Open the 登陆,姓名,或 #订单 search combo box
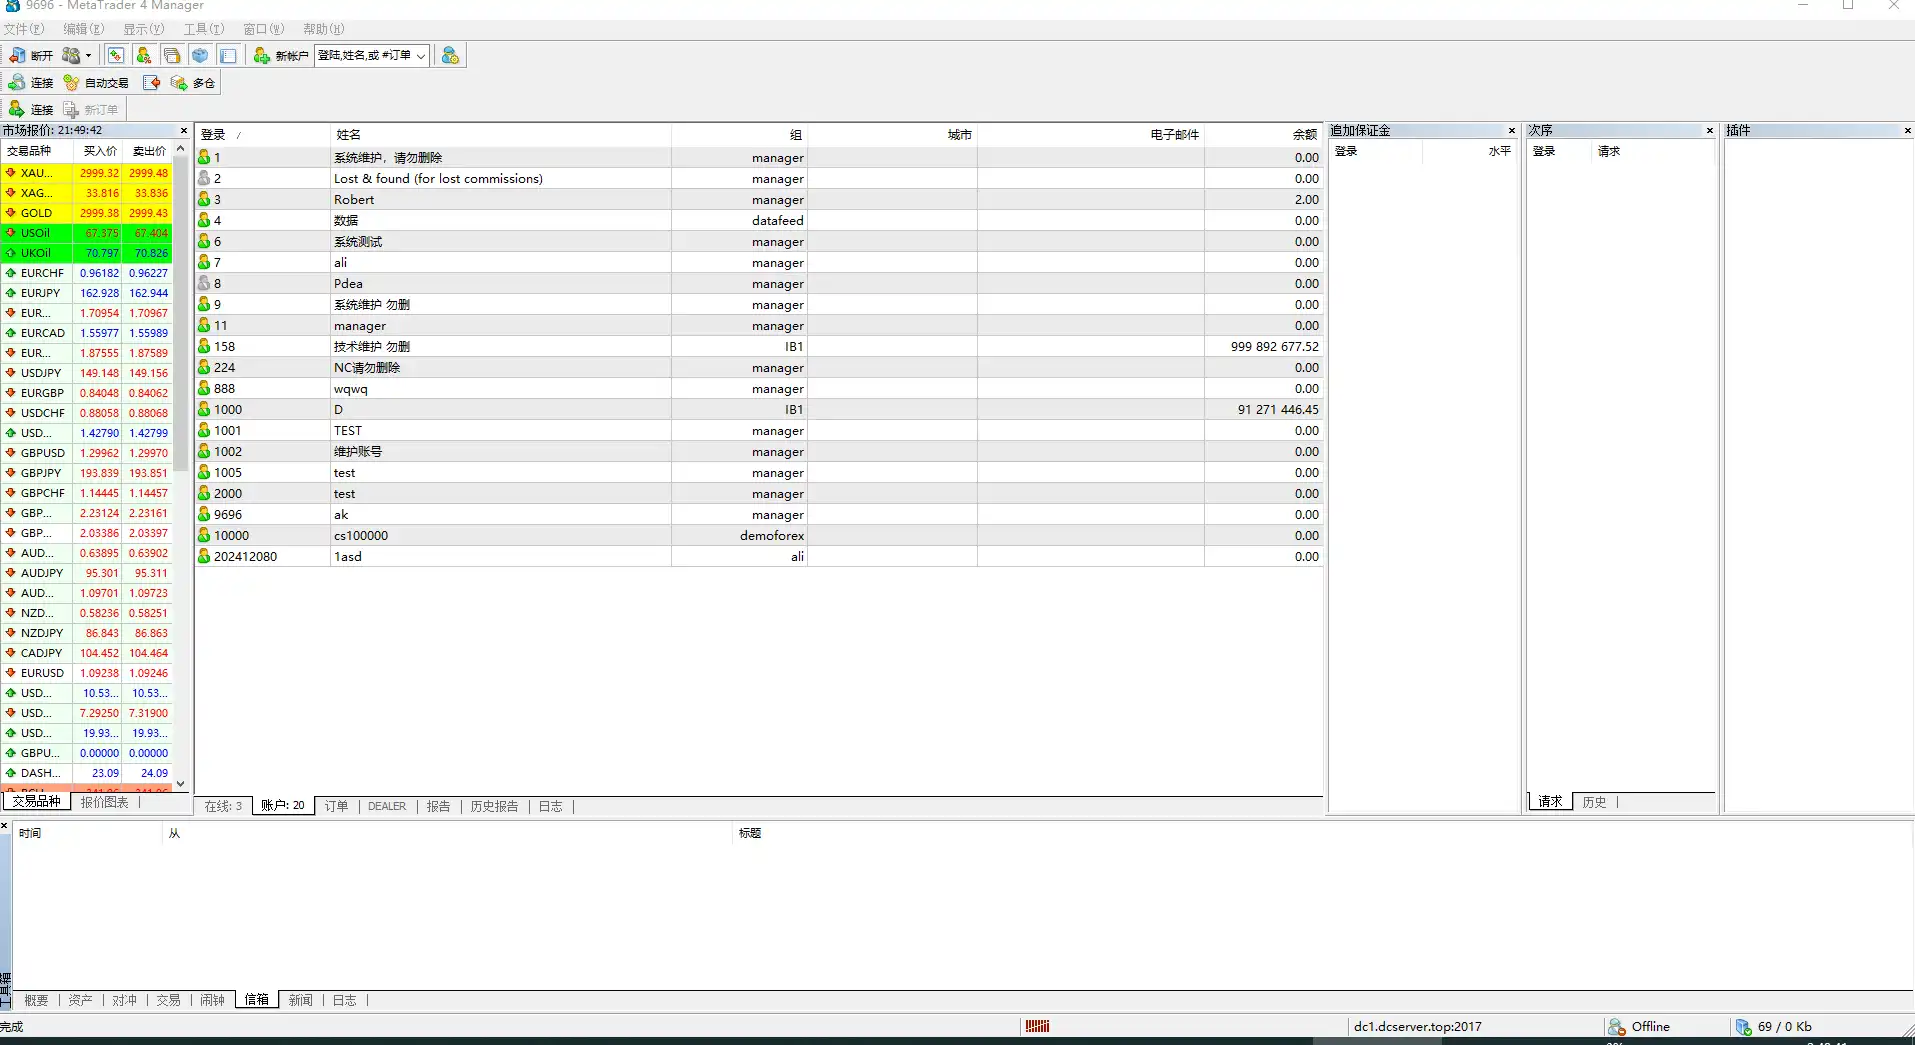Image resolution: width=1915 pixels, height=1045 pixels. pyautogui.click(x=372, y=56)
